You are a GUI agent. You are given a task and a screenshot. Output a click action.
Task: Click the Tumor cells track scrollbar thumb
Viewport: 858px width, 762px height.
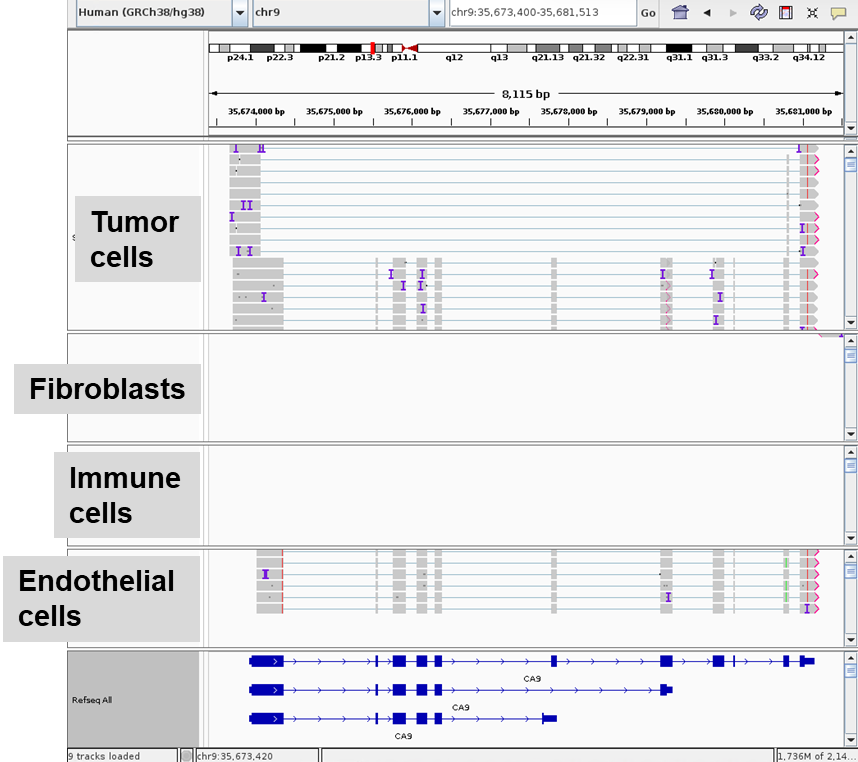(850, 164)
